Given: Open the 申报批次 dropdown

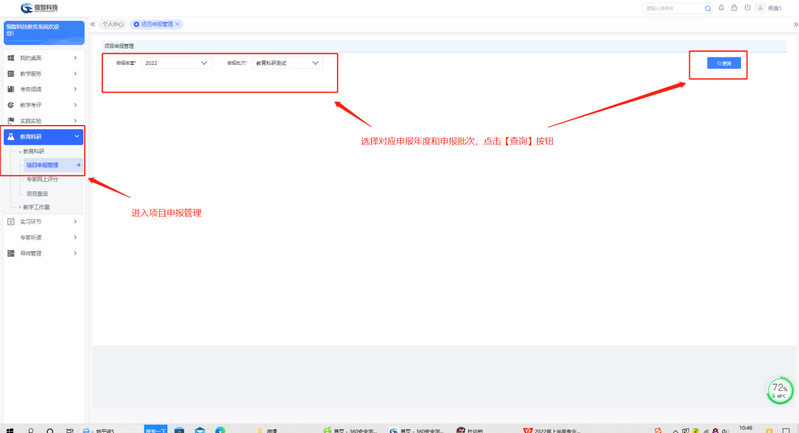Looking at the screenshot, I should [x=287, y=63].
